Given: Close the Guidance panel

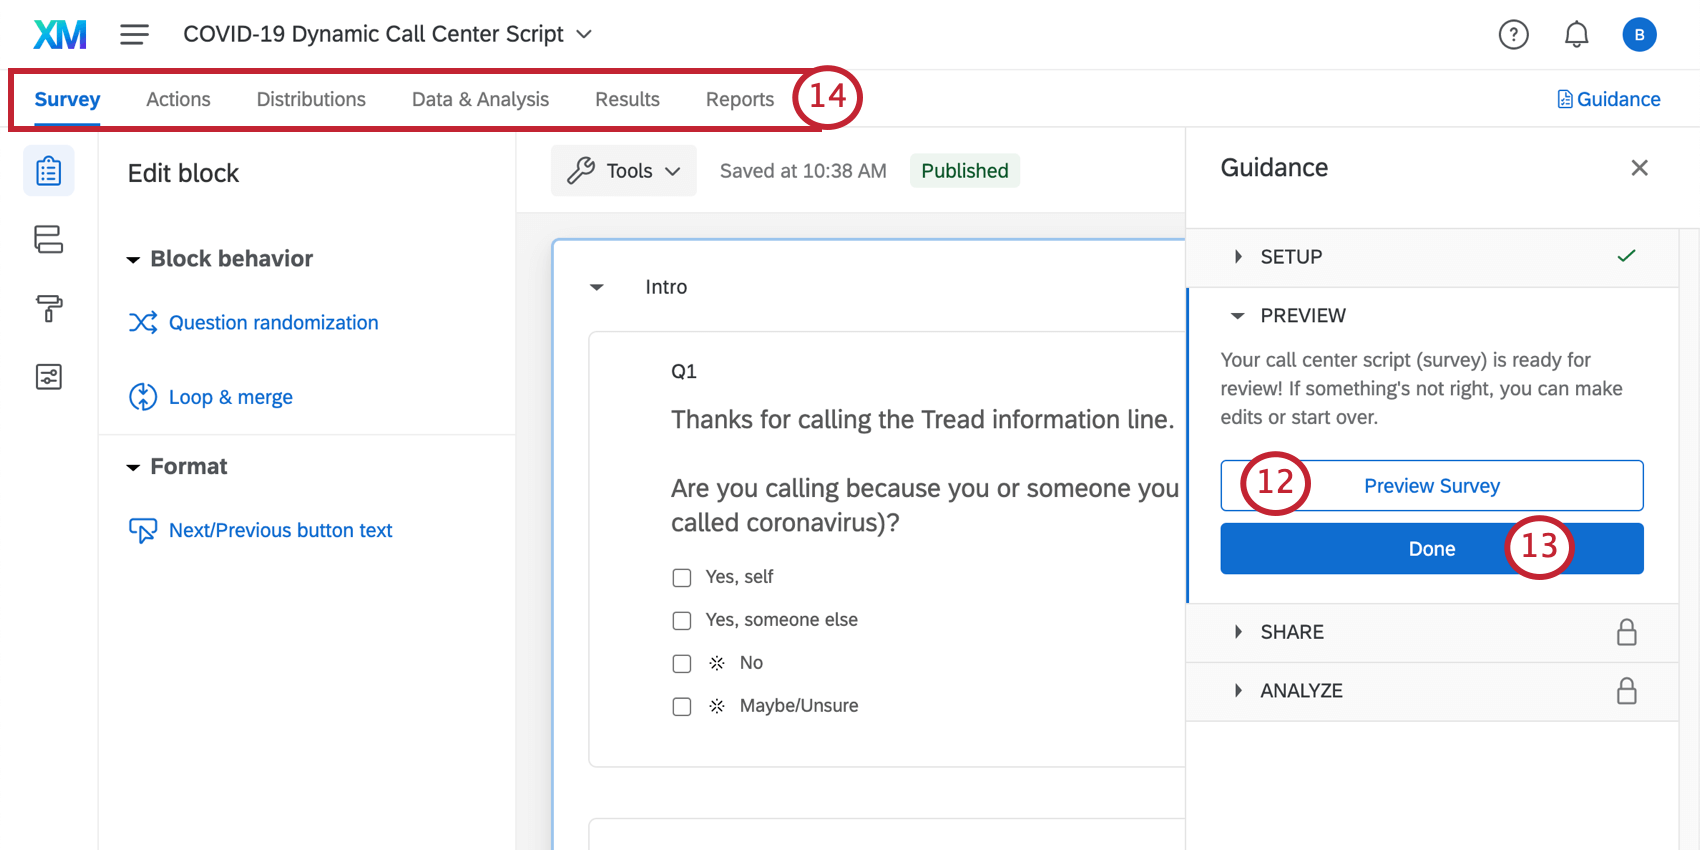Looking at the screenshot, I should [1639, 168].
